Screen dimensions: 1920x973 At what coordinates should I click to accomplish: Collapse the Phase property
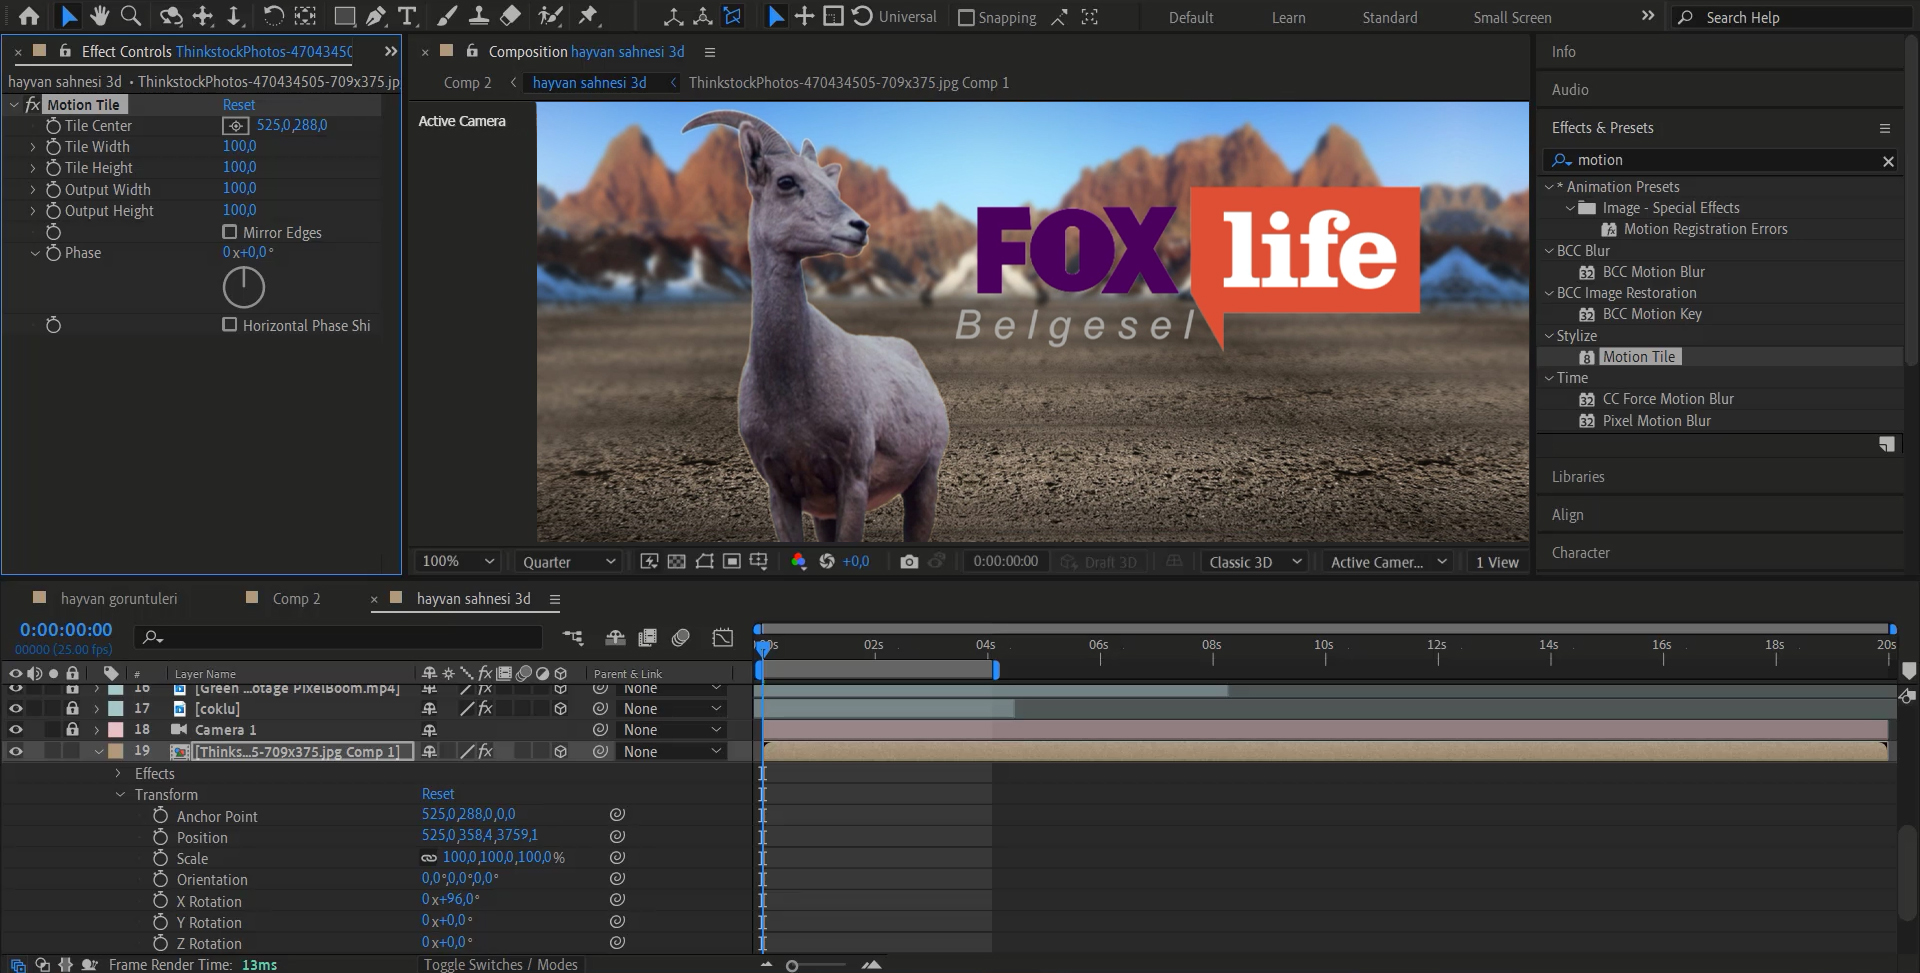click(x=33, y=253)
